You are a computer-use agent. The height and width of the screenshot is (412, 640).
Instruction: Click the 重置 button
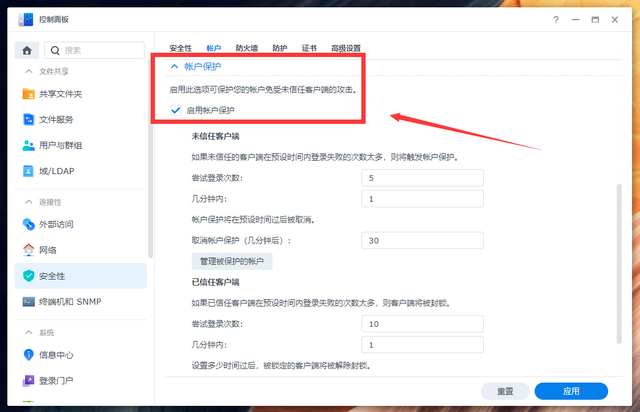(x=505, y=391)
